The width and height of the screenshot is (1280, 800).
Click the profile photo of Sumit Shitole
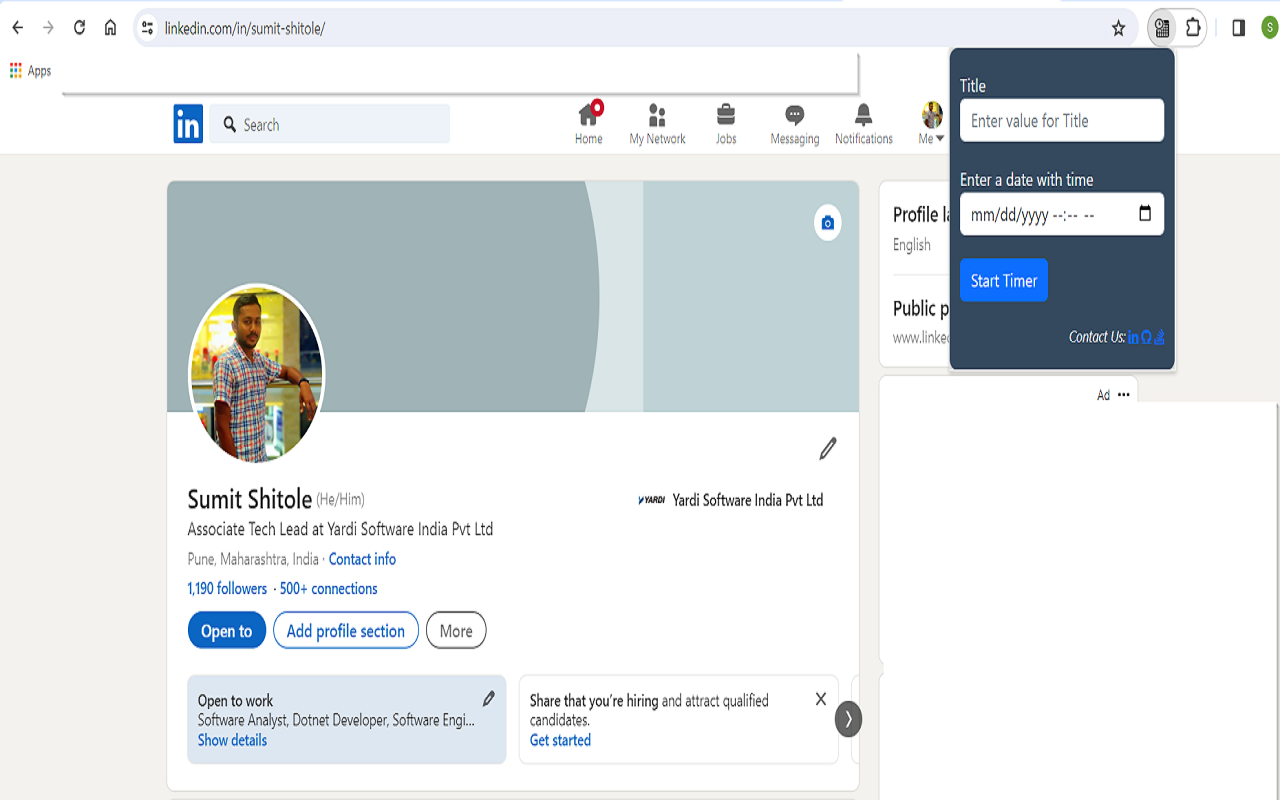tap(256, 374)
